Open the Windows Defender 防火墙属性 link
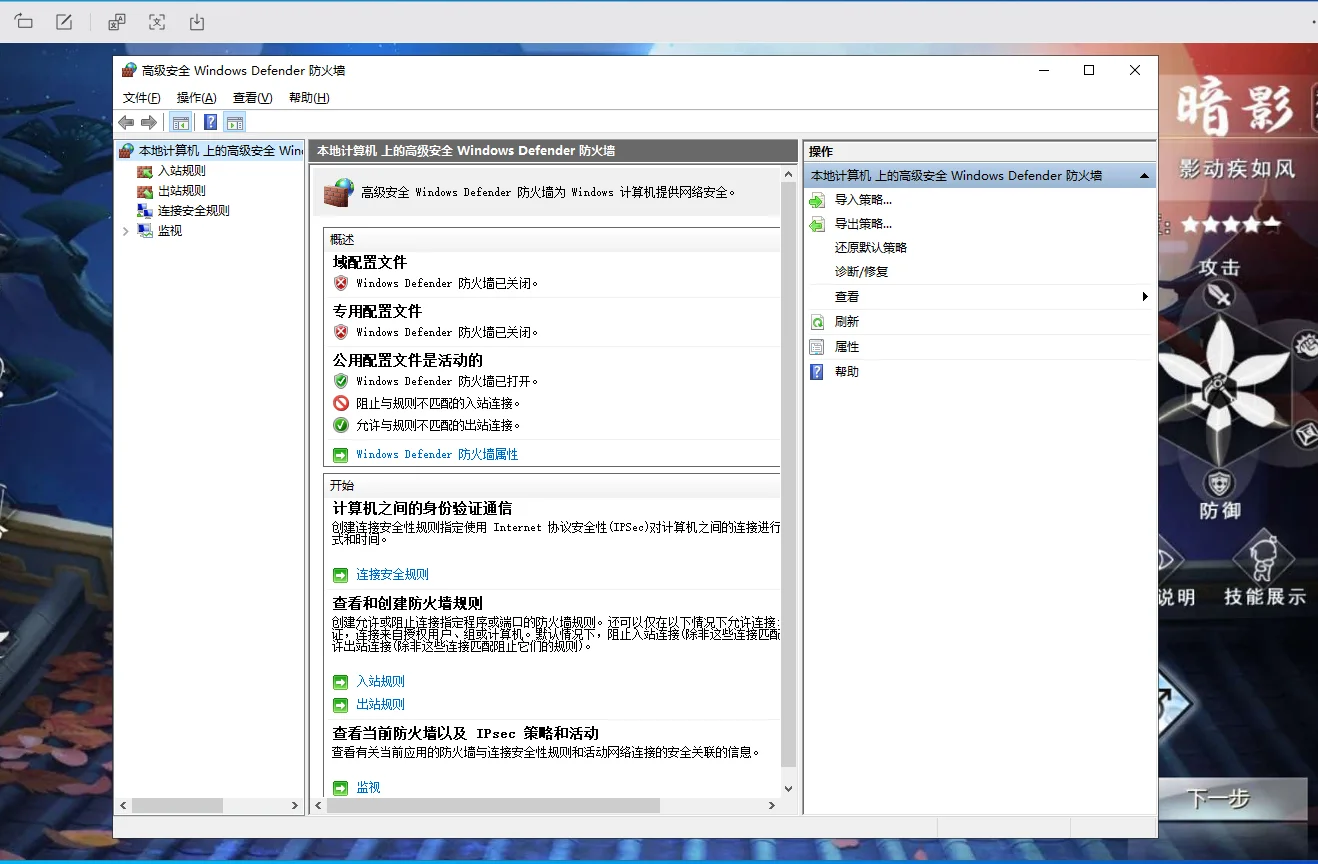This screenshot has height=864, width=1318. tap(437, 454)
